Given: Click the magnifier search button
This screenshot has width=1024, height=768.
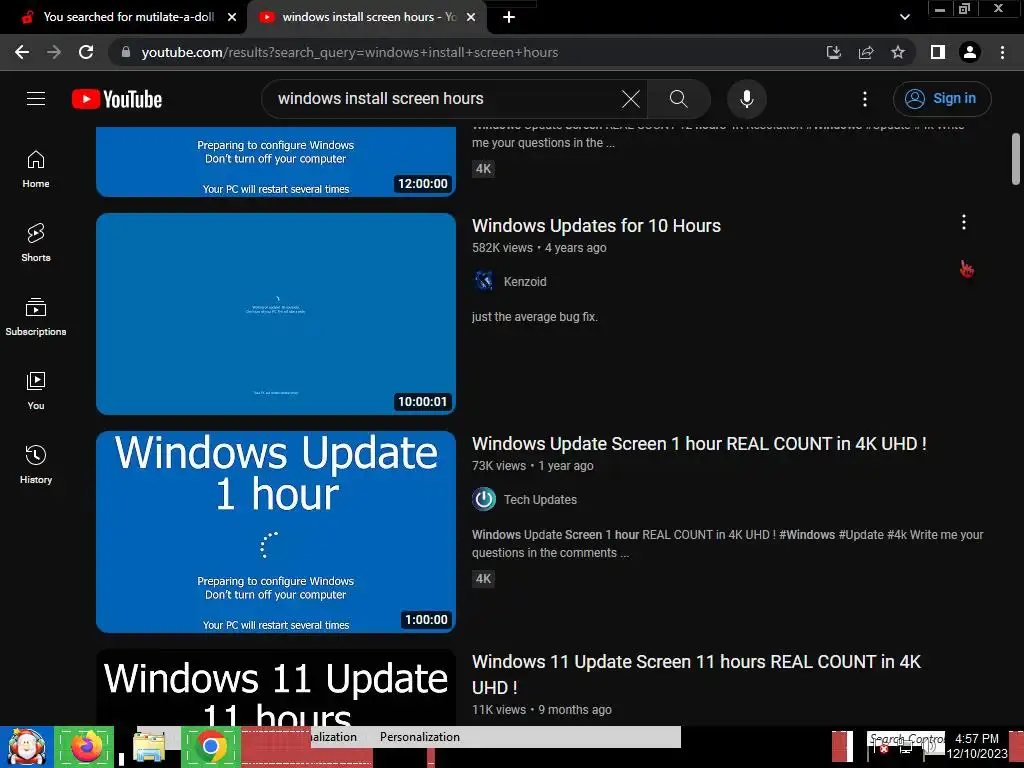Looking at the screenshot, I should pyautogui.click(x=679, y=99).
